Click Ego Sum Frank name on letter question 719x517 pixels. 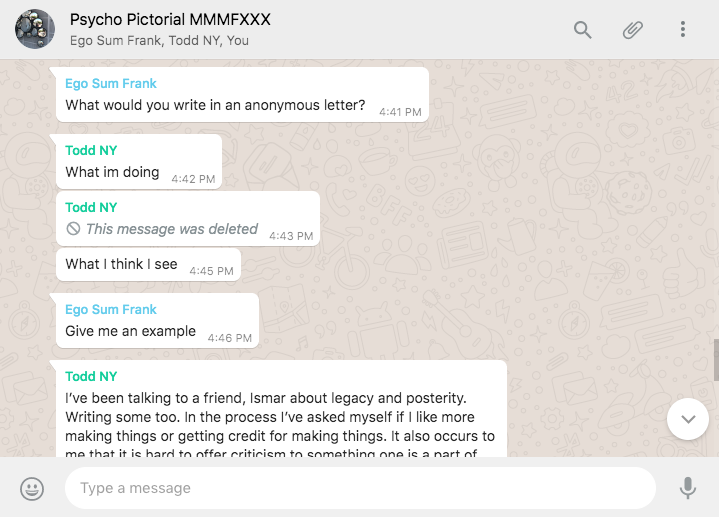[111, 84]
